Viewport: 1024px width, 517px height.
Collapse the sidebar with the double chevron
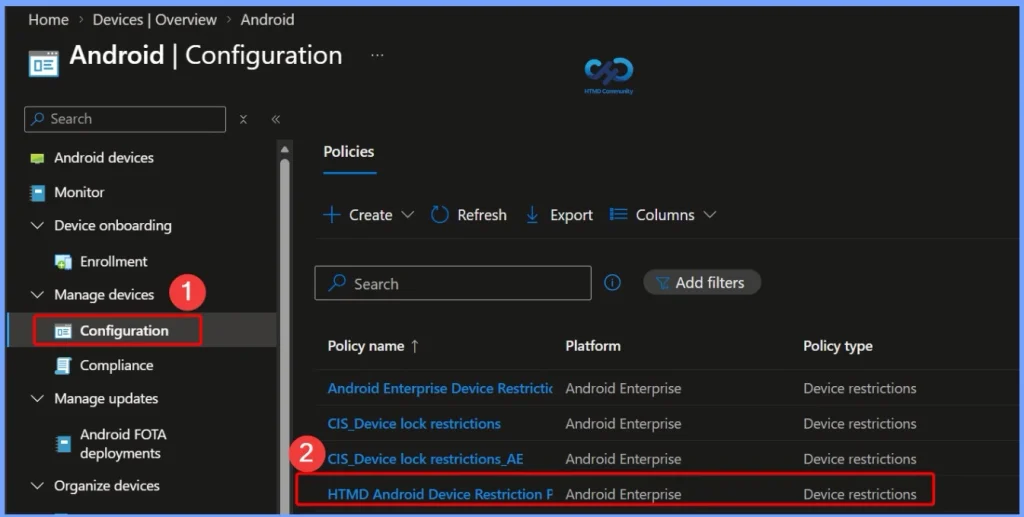276,119
